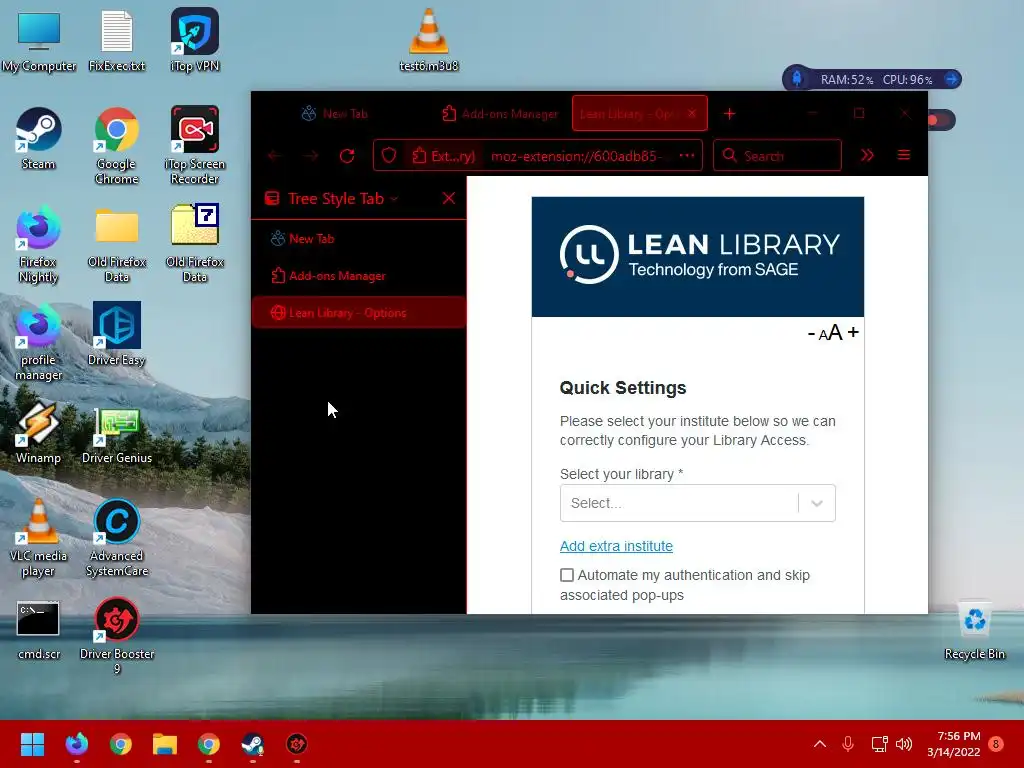This screenshot has width=1024, height=768.
Task: Show hidden system tray icons
Action: click(x=820, y=744)
